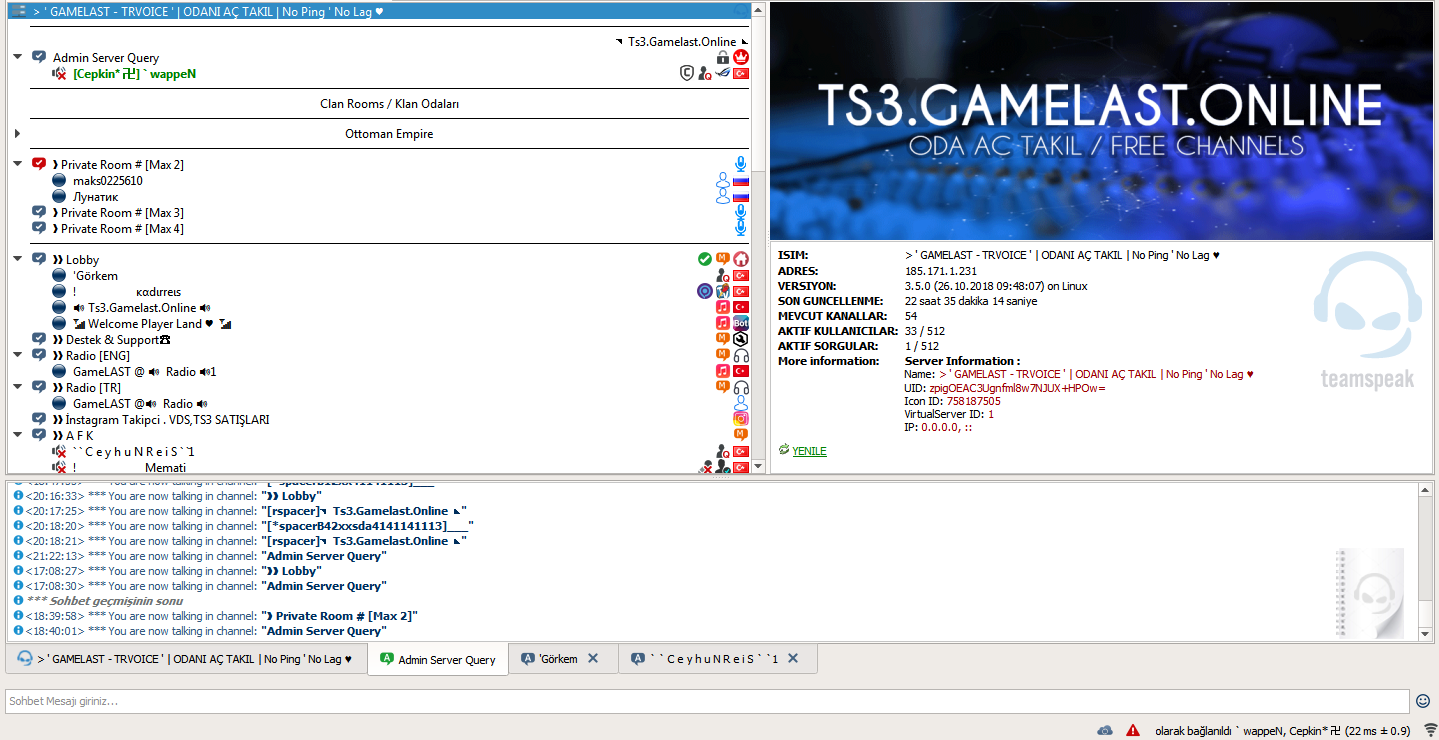Click the TS3.GAMELAST.ONLINE banner image
Screen dimensions: 1439x740
tap(1100, 120)
